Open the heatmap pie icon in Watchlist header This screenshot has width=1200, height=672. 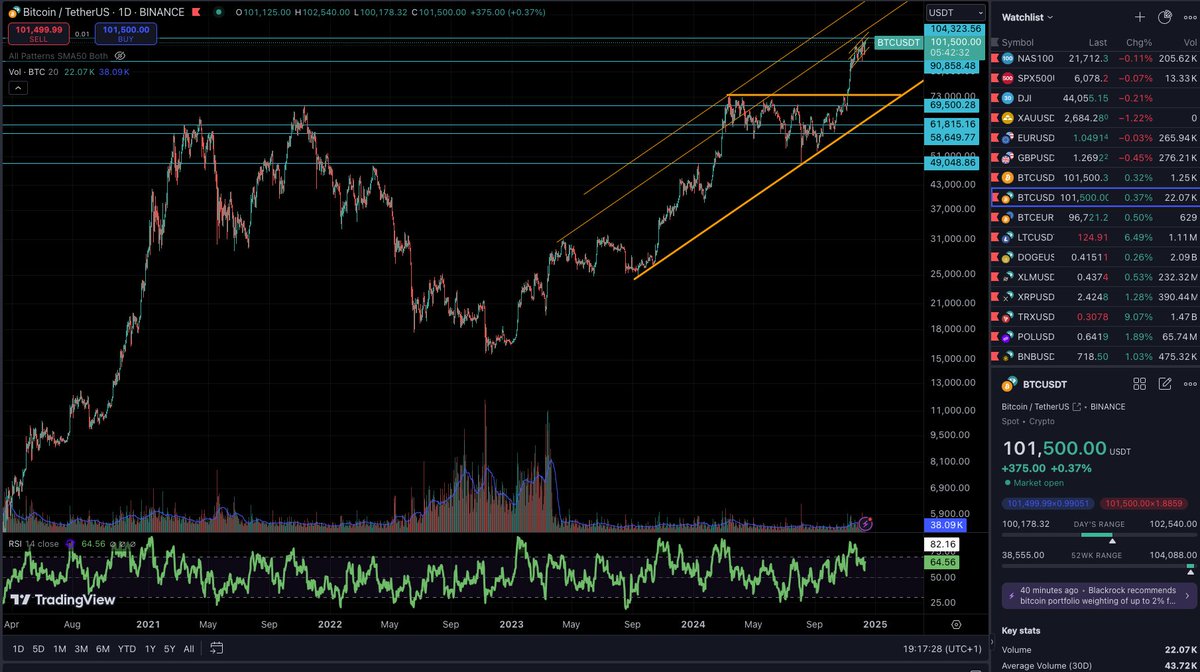pyautogui.click(x=1163, y=17)
